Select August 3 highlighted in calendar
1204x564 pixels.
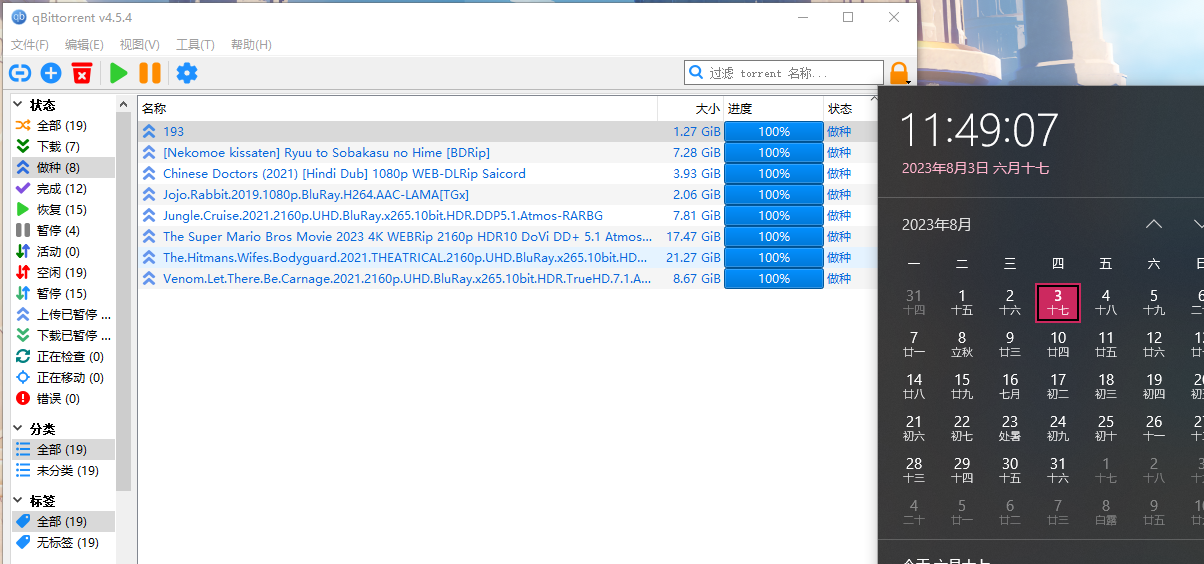(x=1058, y=302)
